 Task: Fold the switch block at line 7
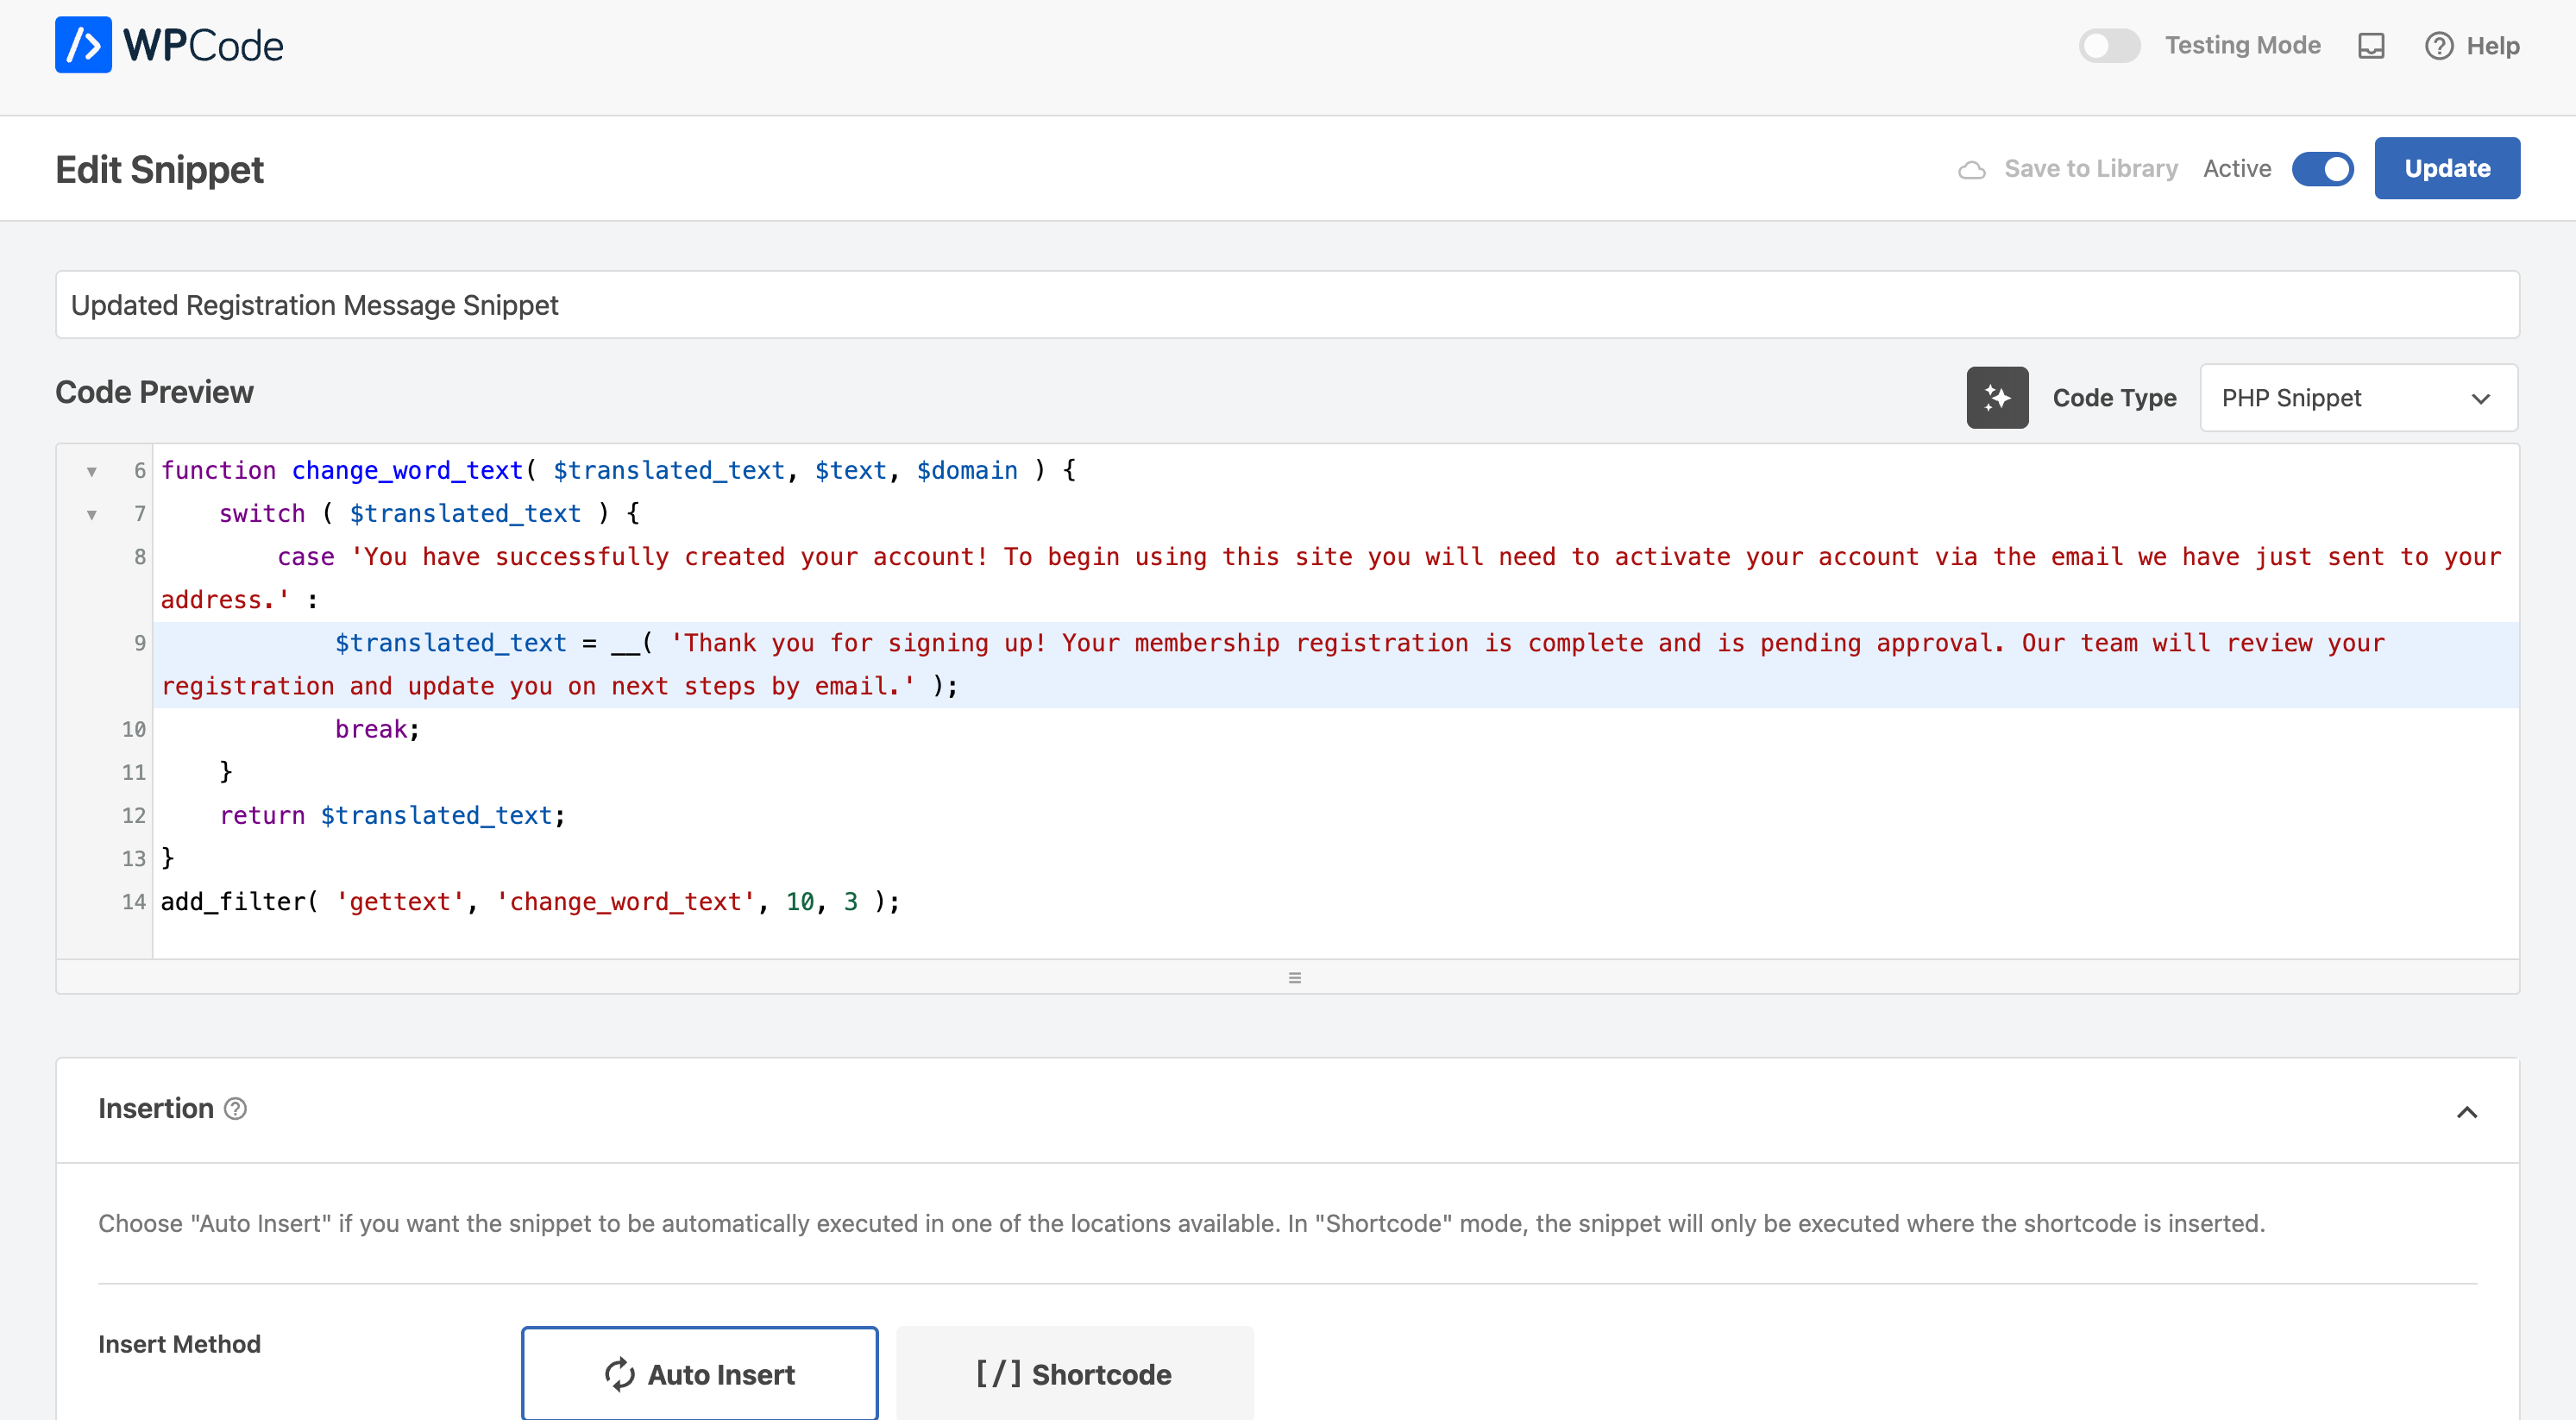point(92,514)
